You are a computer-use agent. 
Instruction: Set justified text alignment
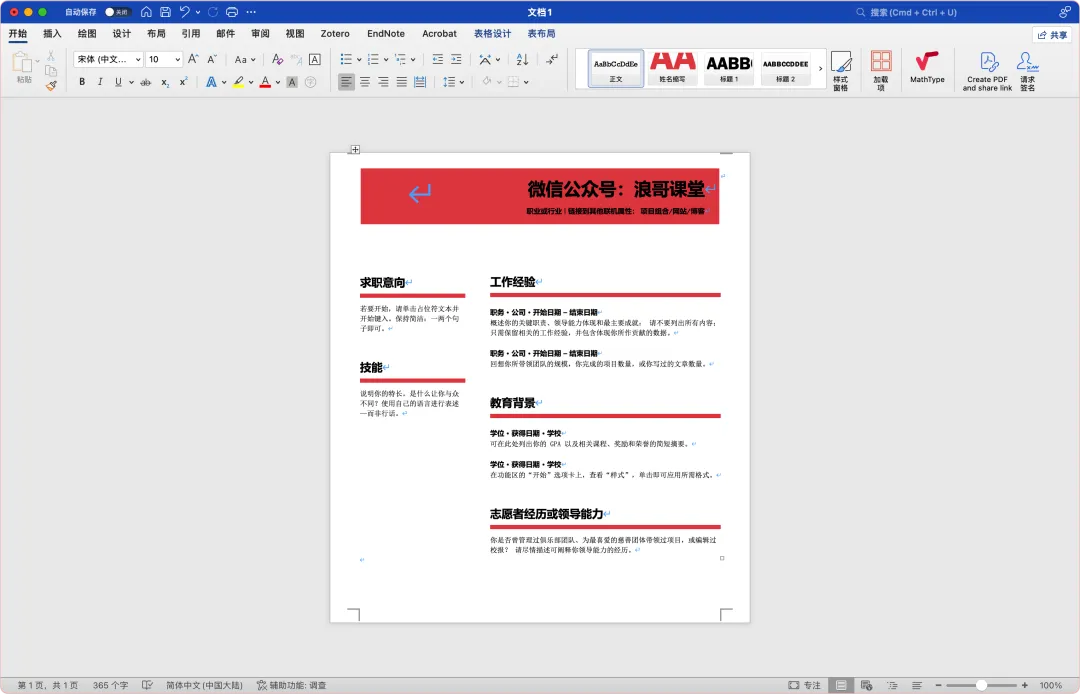point(402,82)
